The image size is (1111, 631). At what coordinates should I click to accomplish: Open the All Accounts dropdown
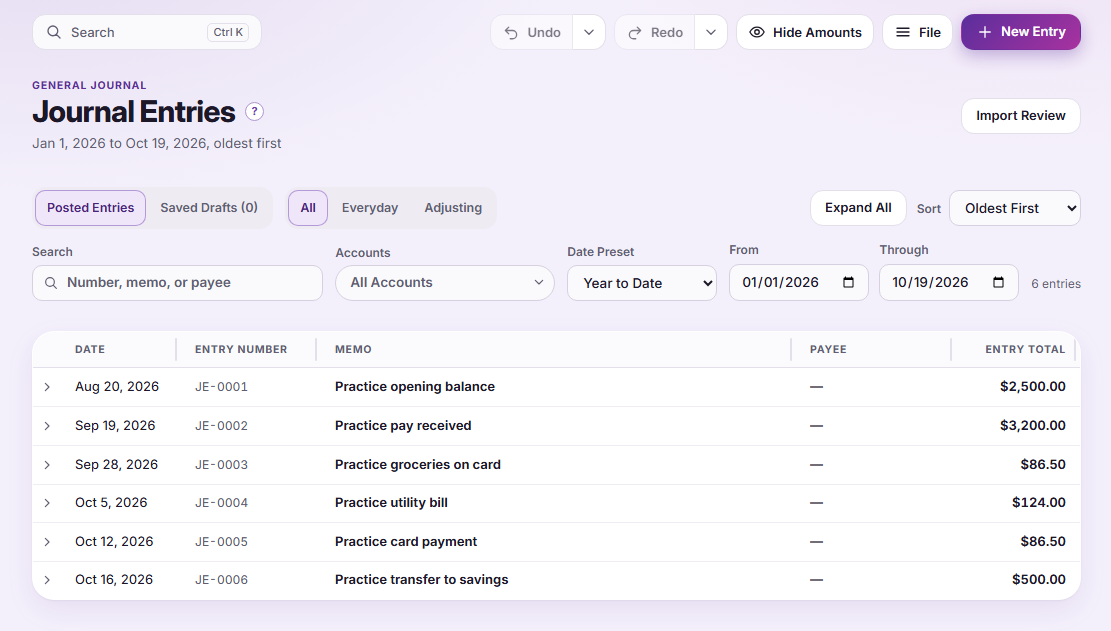(x=445, y=283)
